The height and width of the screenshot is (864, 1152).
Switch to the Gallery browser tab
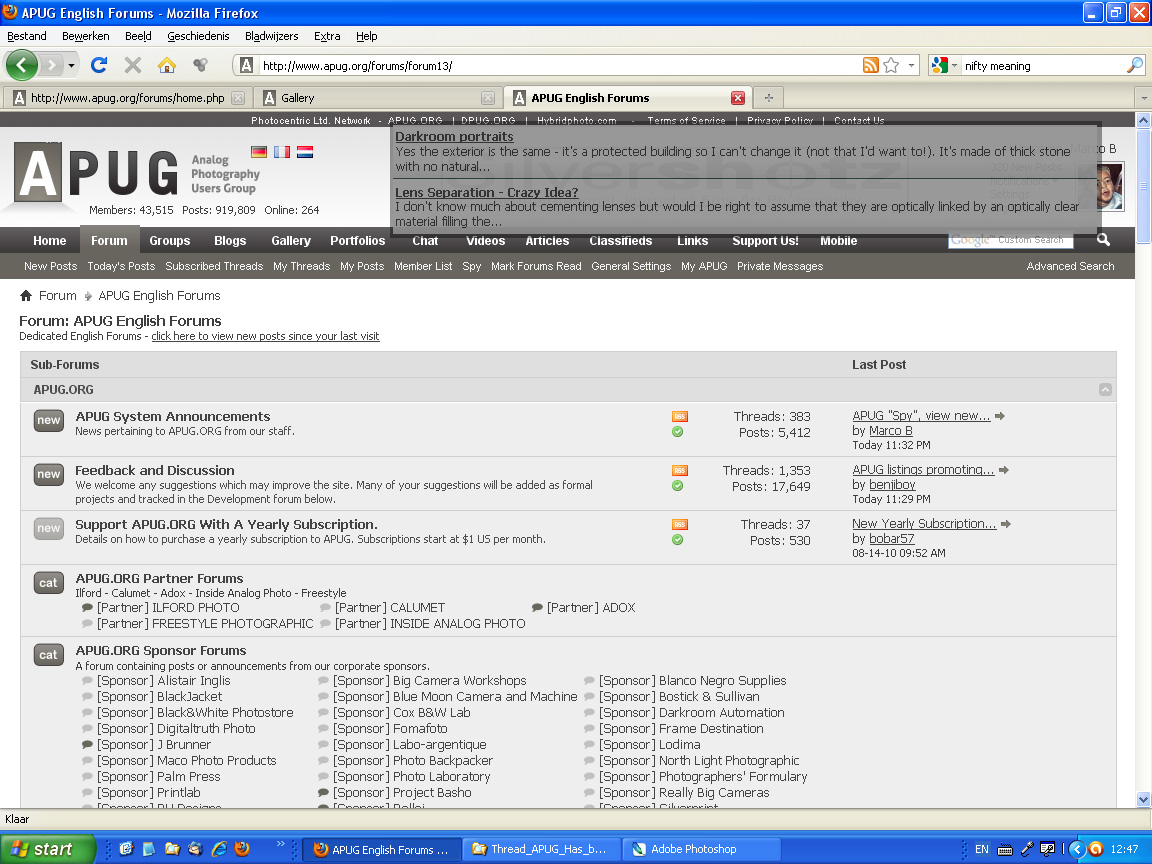coord(378,98)
